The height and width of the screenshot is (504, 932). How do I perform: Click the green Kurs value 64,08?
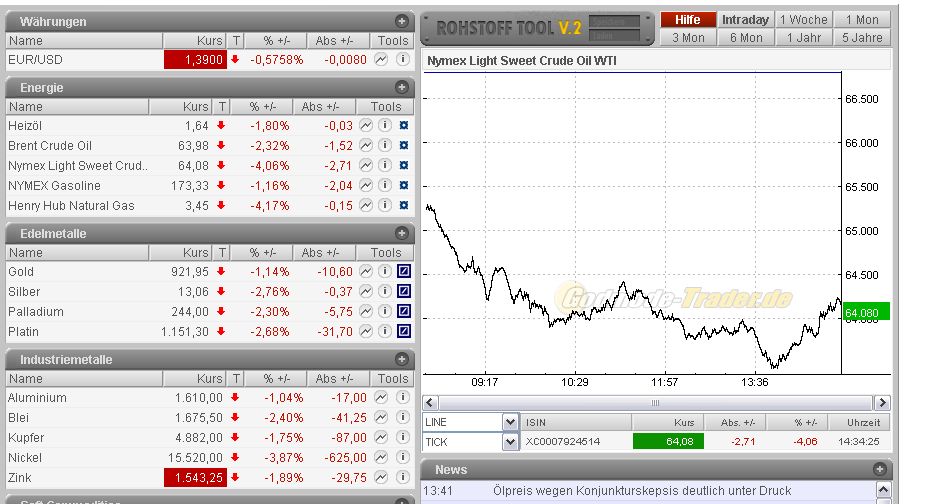coord(668,442)
